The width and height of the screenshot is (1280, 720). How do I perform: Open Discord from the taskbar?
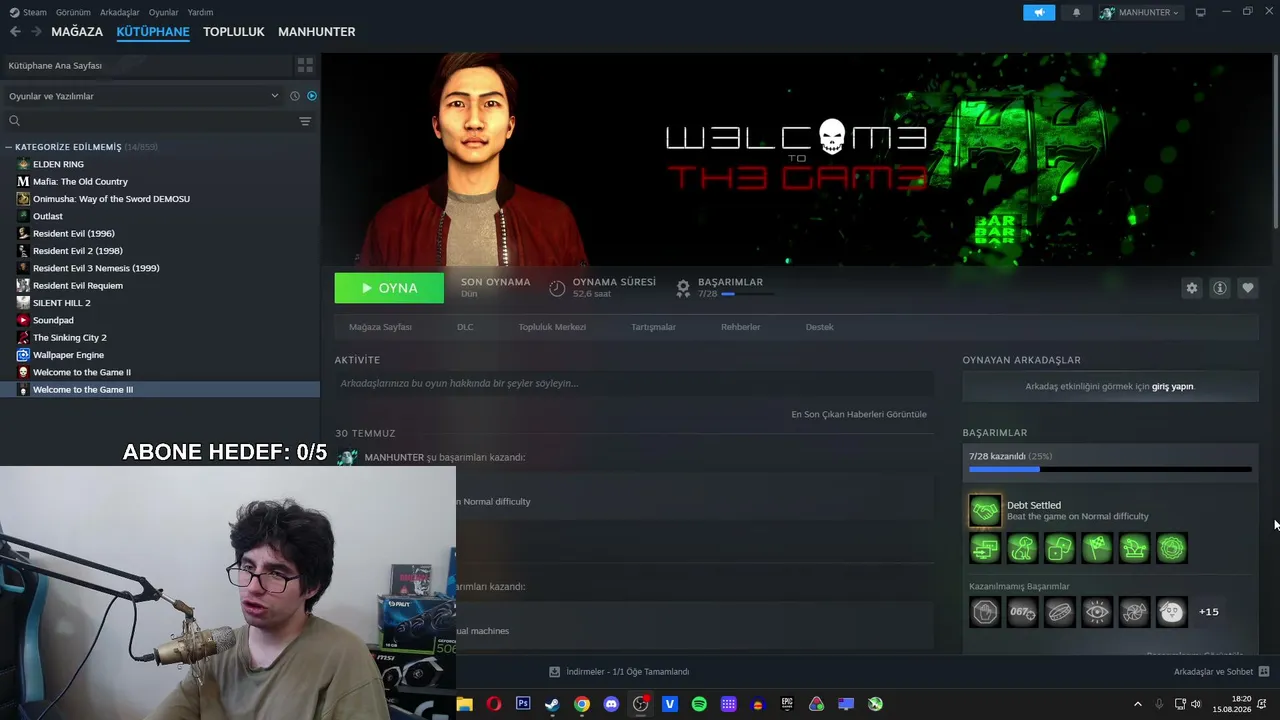tap(611, 704)
